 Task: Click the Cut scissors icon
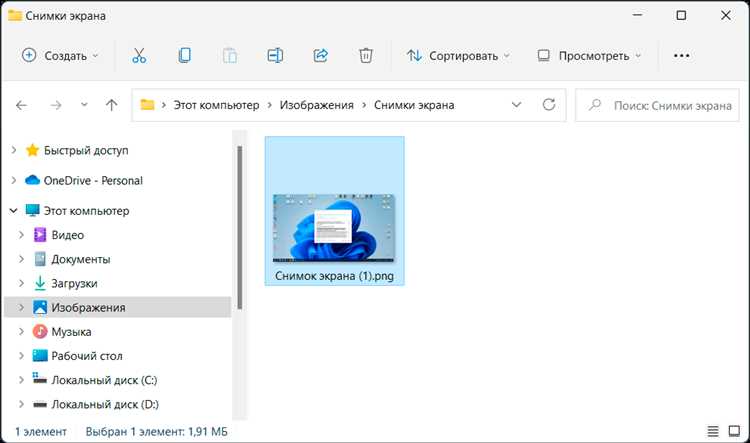coord(139,56)
